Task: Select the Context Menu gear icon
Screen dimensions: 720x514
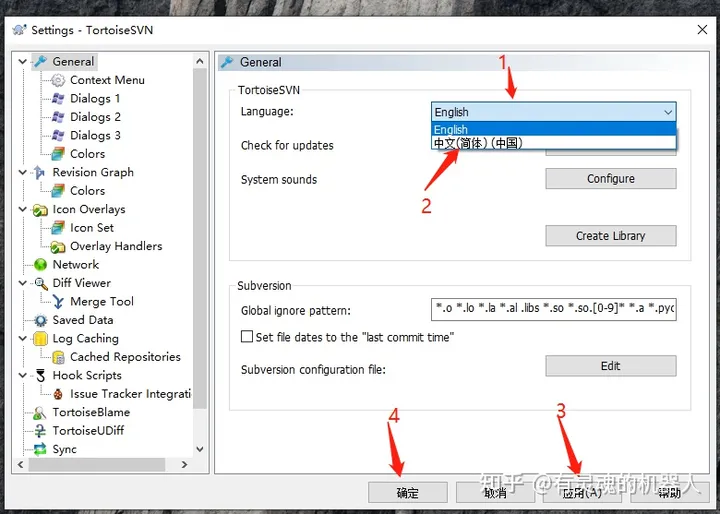Action: [x=59, y=80]
